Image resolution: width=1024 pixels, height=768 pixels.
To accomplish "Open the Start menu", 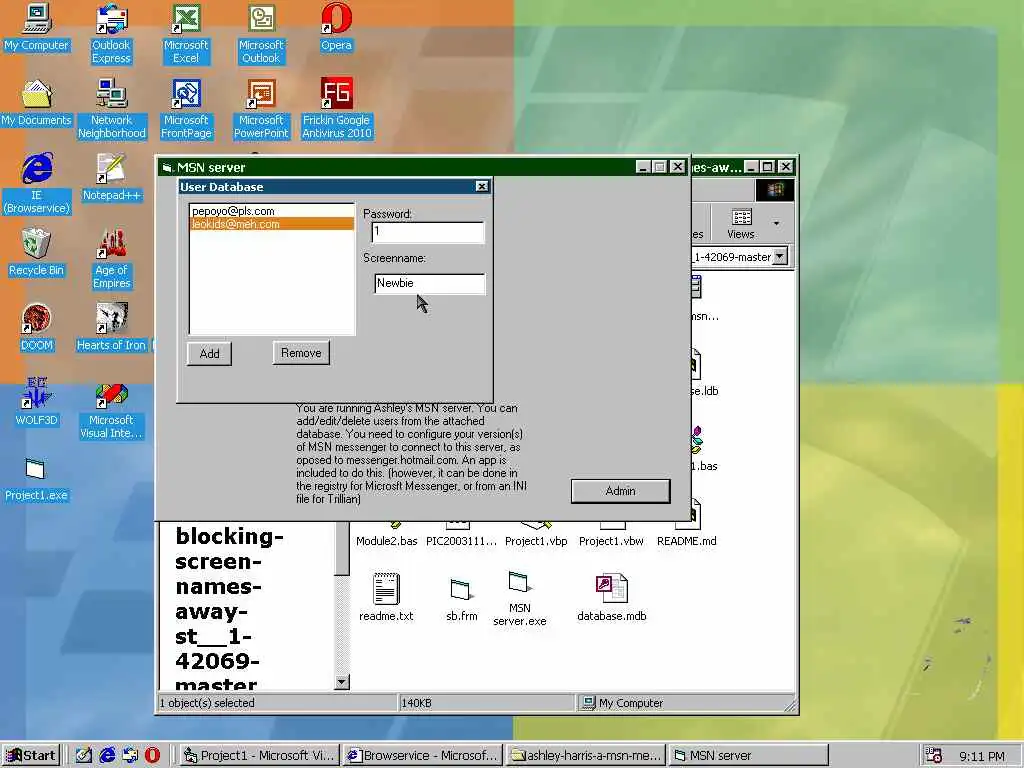I will point(31,755).
